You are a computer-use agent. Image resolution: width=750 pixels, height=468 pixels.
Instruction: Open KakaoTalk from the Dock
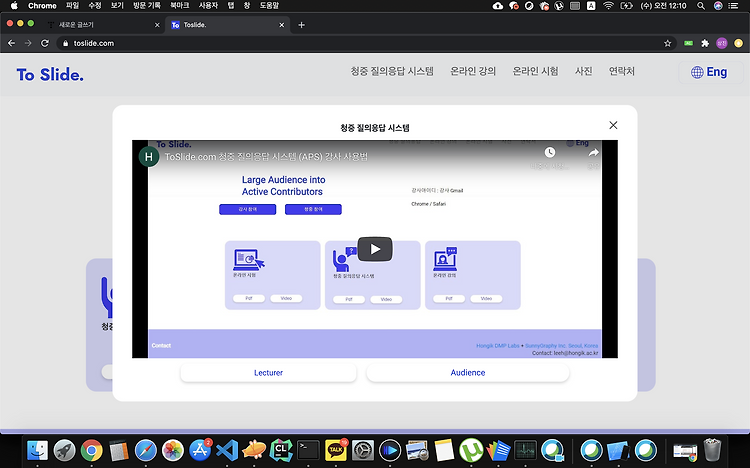tap(336, 450)
